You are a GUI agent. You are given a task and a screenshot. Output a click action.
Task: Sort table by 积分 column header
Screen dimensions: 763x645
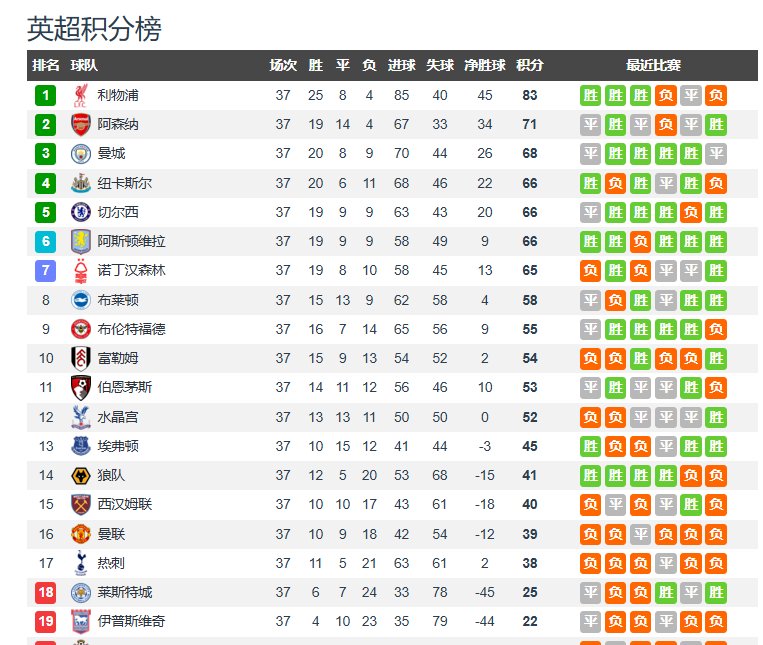530,66
